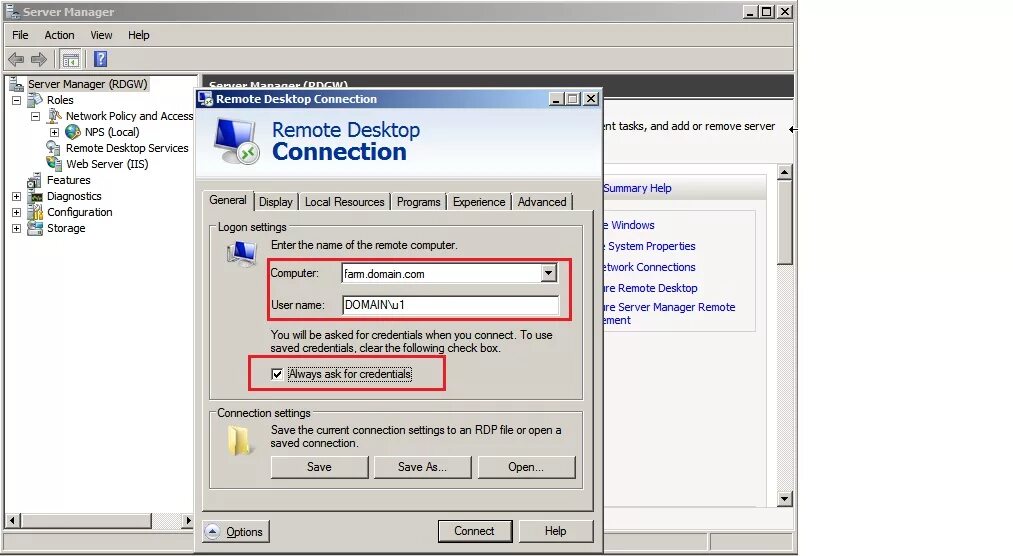Open the Computer name dropdown arrow
The height and width of the screenshot is (556, 1013).
548,273
